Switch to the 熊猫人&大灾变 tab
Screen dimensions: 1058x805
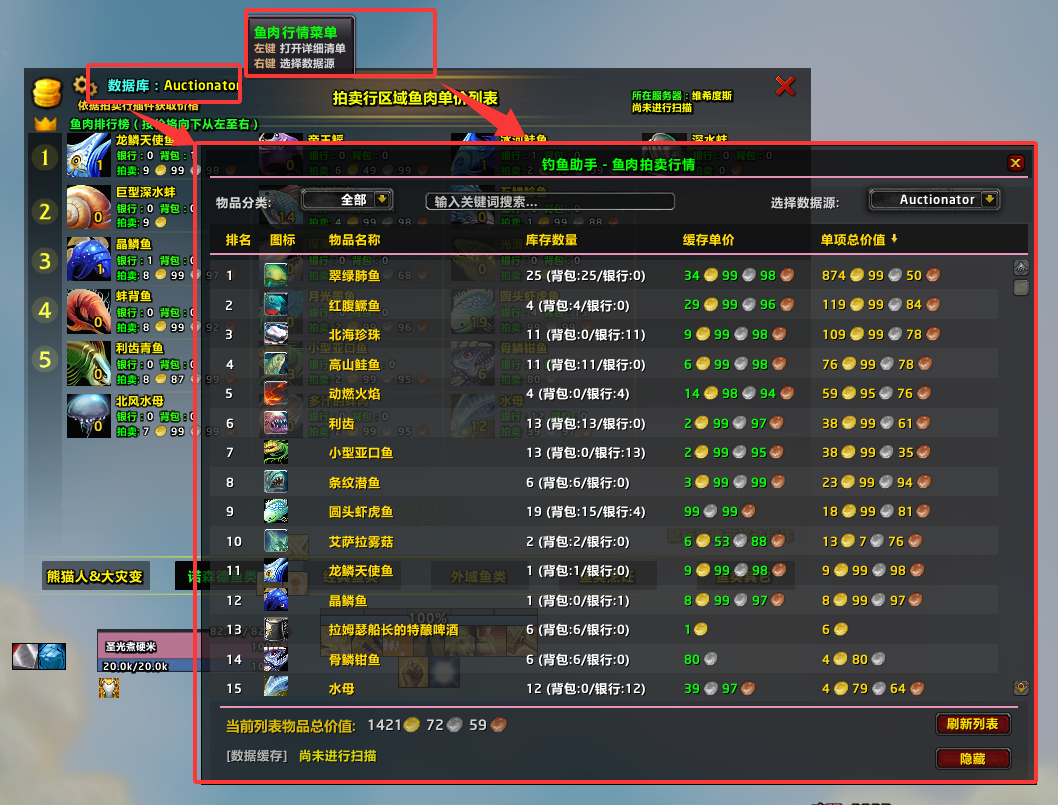(x=95, y=576)
